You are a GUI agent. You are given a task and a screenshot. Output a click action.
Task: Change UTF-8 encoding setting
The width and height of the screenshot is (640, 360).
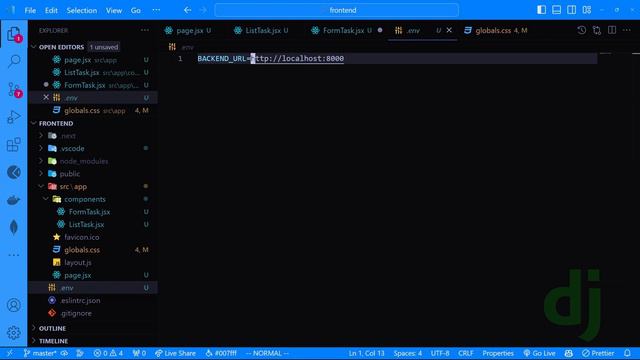pos(440,353)
